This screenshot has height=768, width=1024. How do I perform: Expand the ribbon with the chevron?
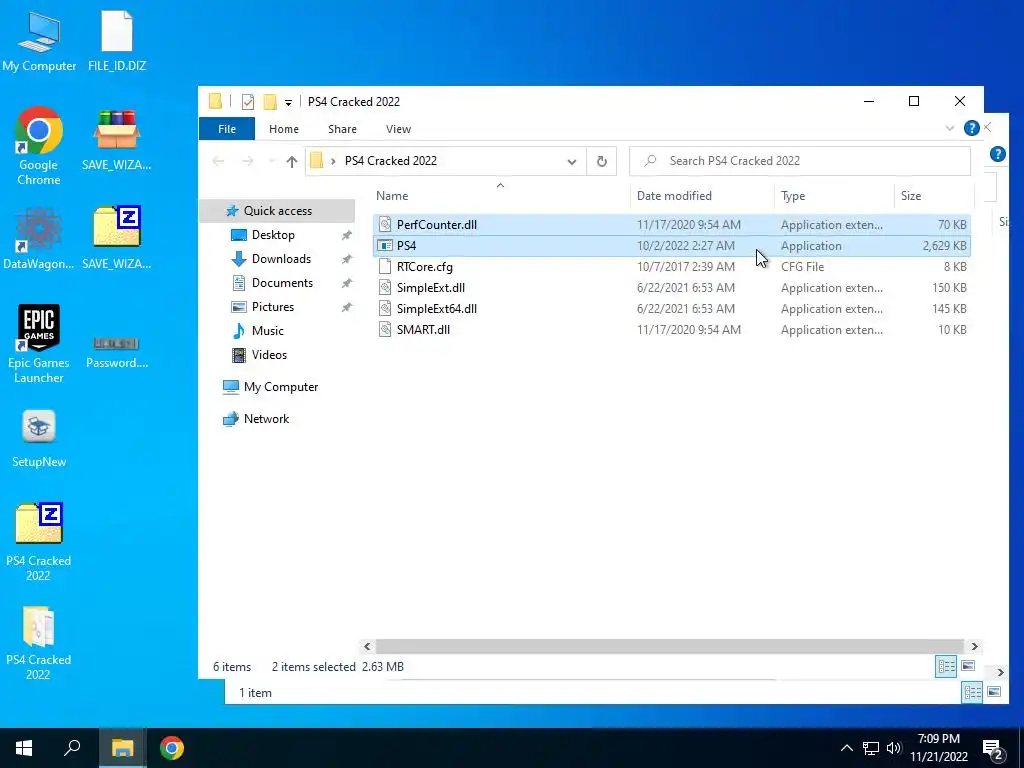point(950,129)
